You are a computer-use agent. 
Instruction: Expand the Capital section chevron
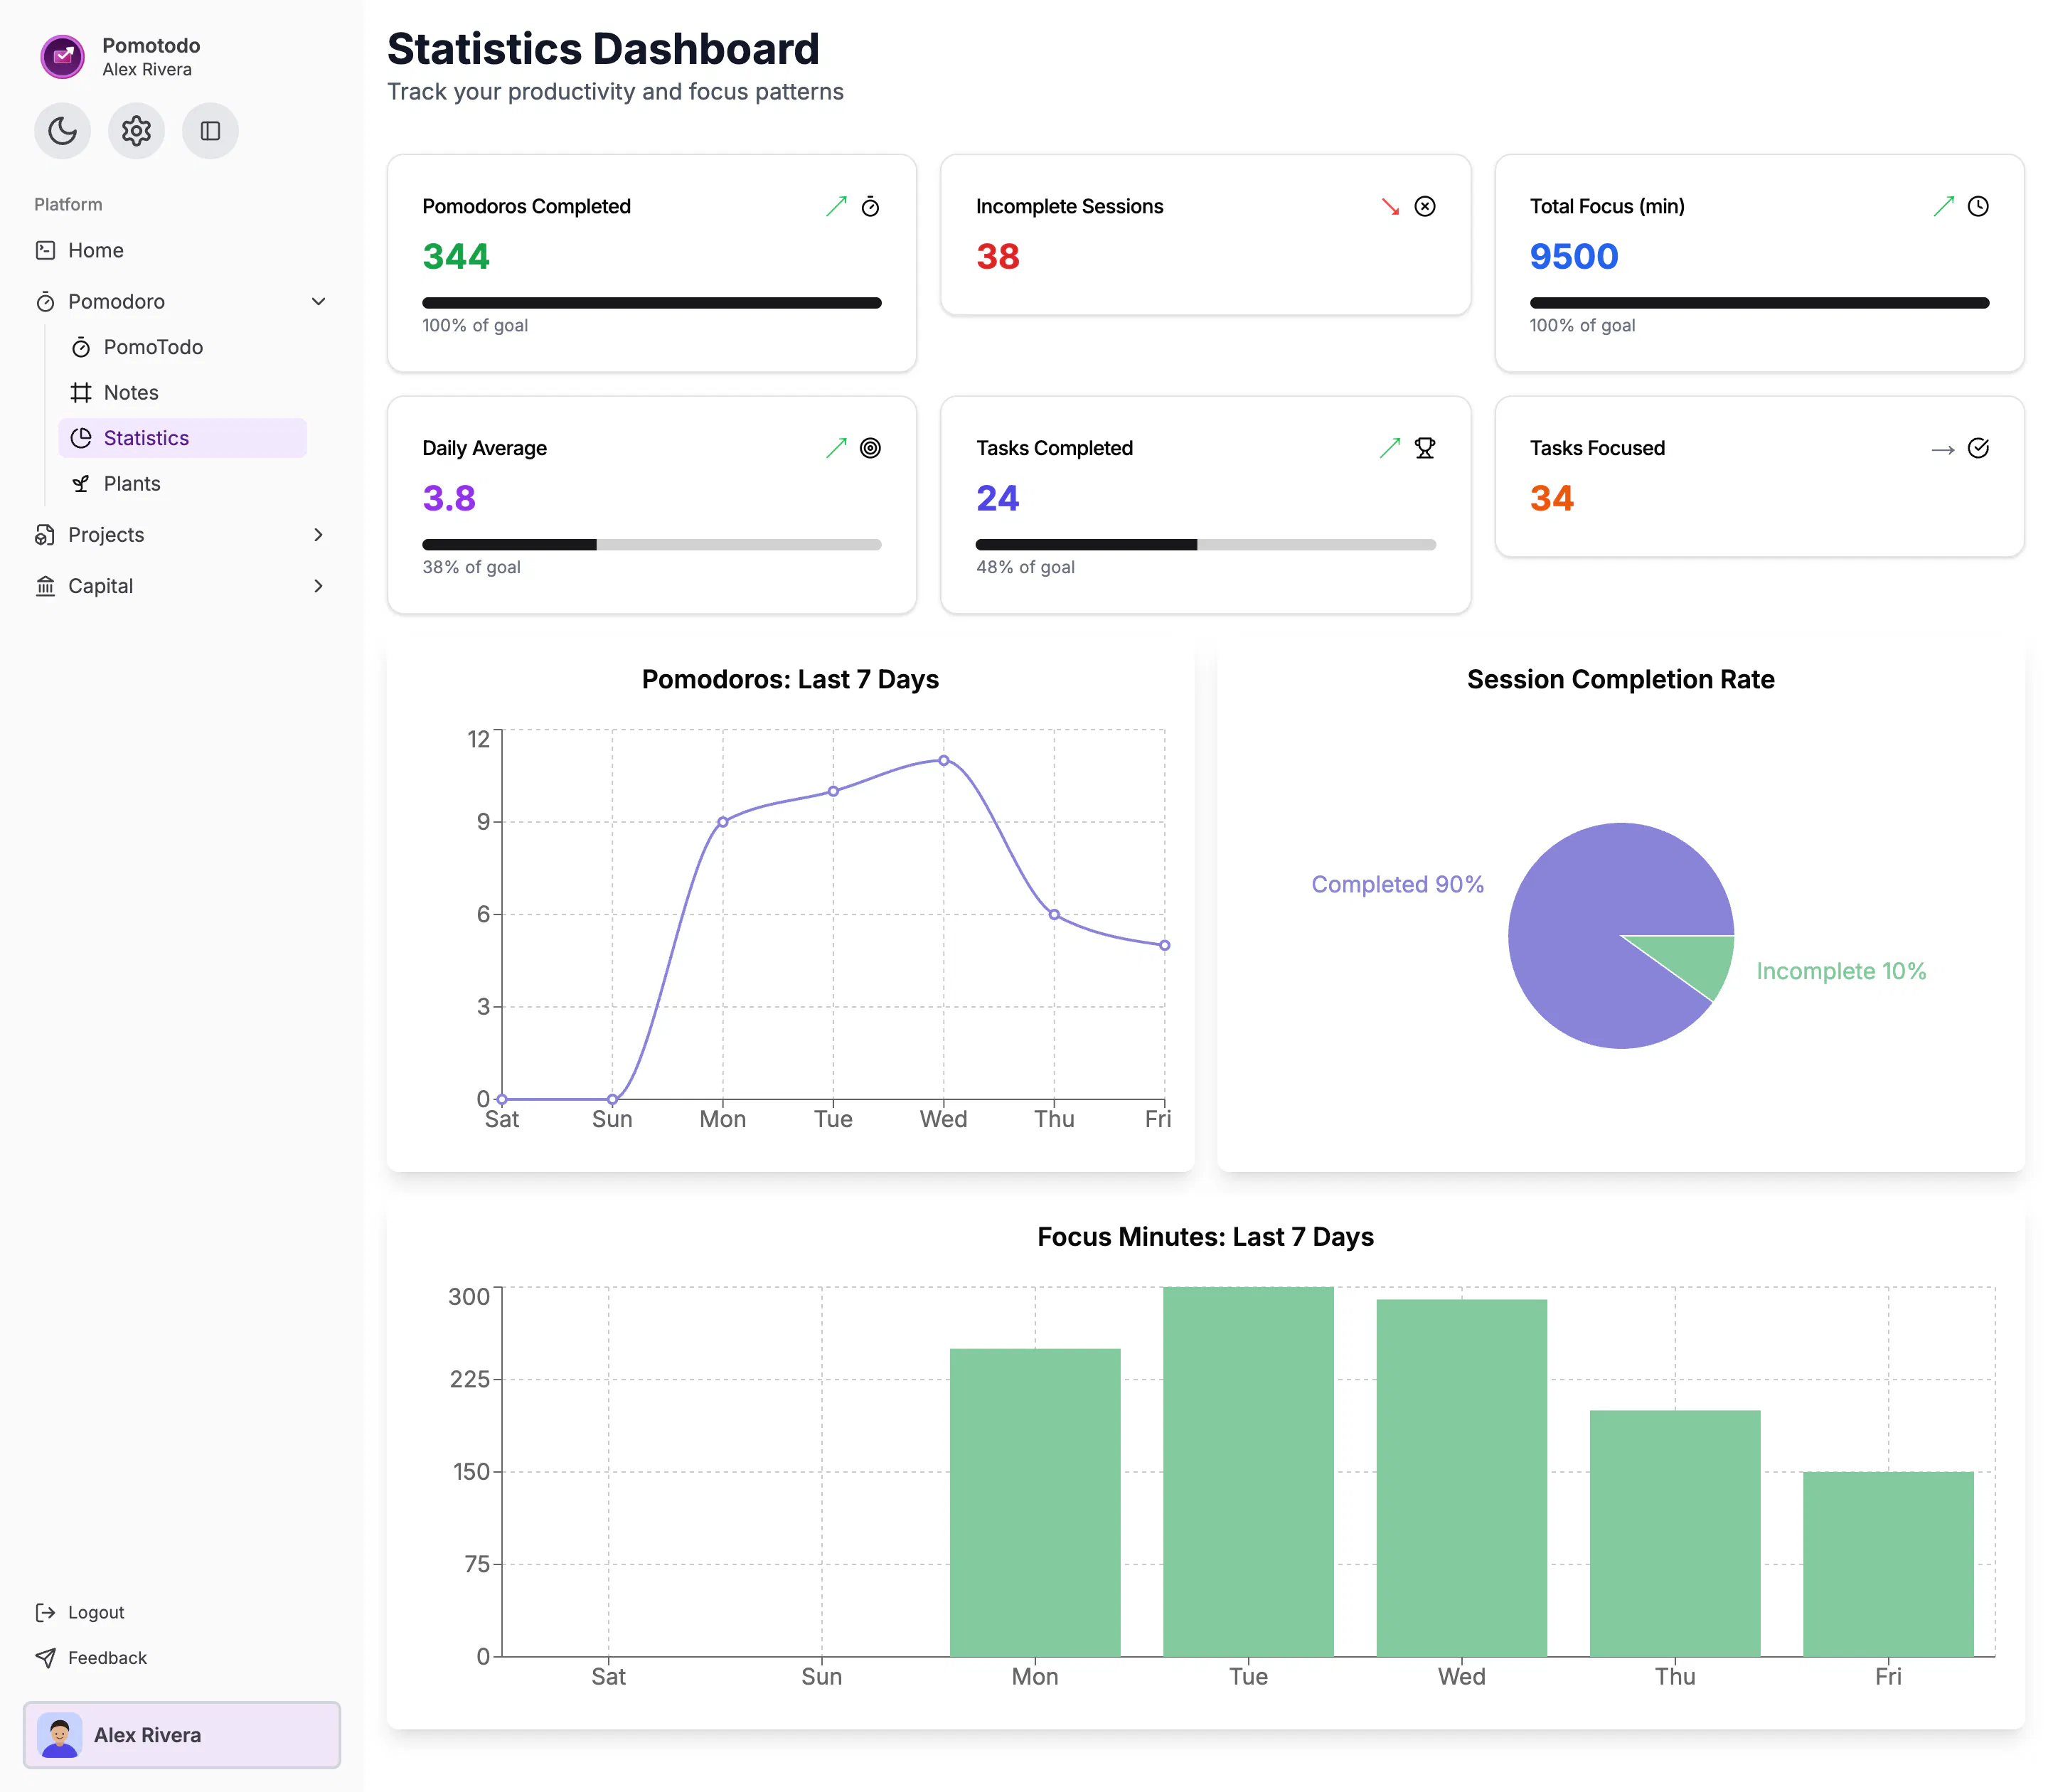pyautogui.click(x=318, y=586)
